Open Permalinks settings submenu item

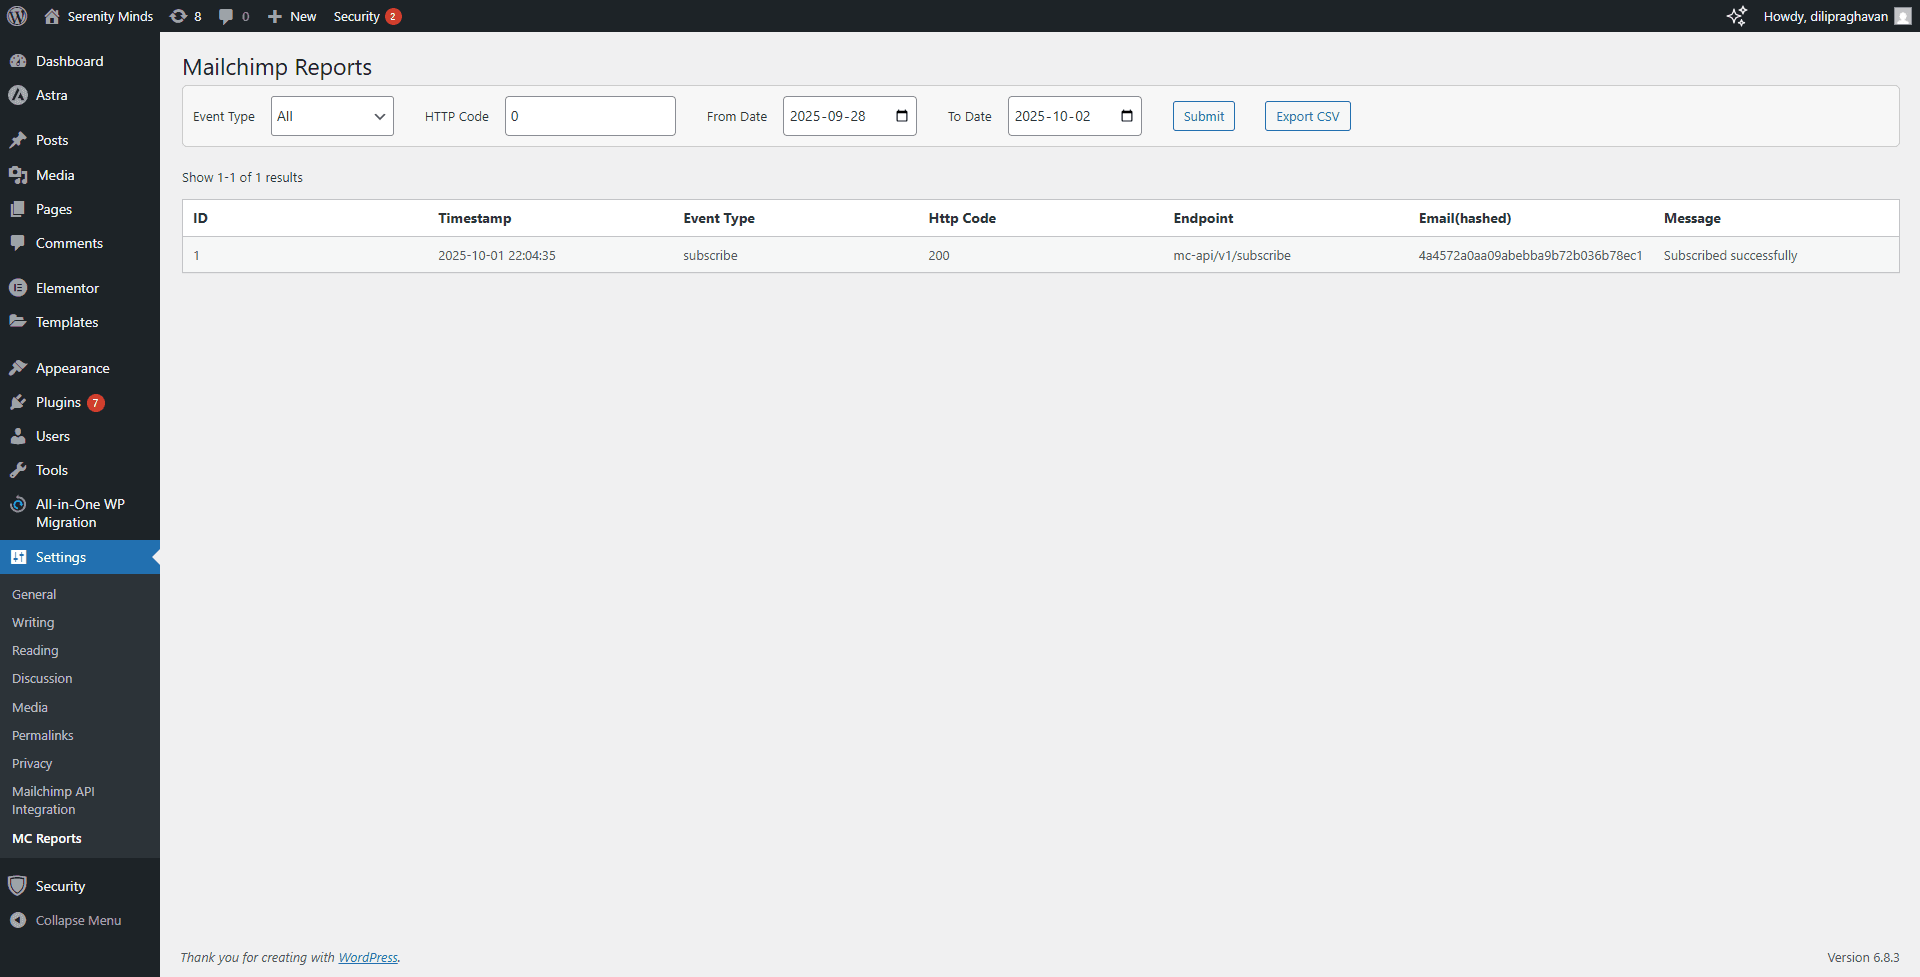43,735
